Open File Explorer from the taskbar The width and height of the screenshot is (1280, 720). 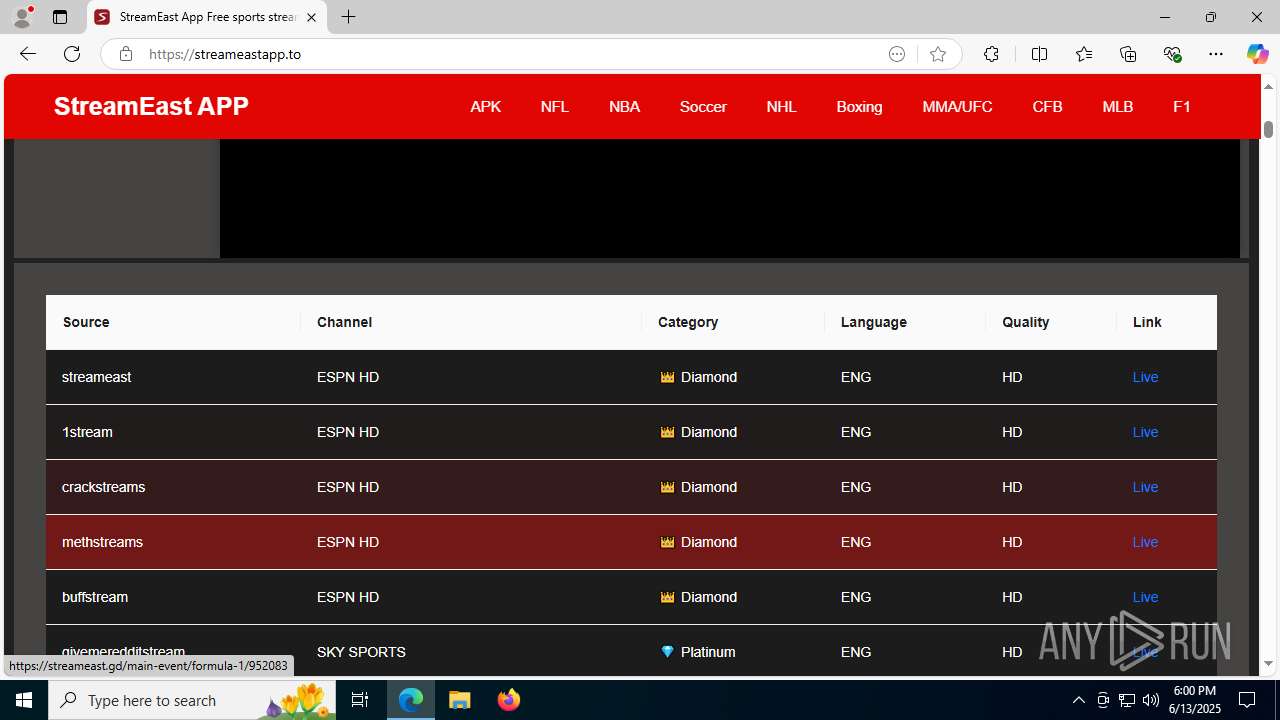pyautogui.click(x=460, y=700)
